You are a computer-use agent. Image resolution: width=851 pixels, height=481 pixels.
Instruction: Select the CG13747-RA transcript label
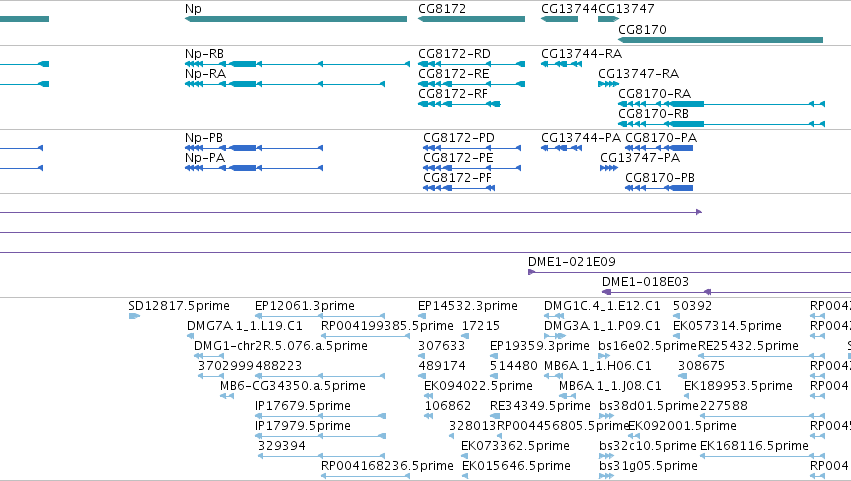[x=638, y=74]
